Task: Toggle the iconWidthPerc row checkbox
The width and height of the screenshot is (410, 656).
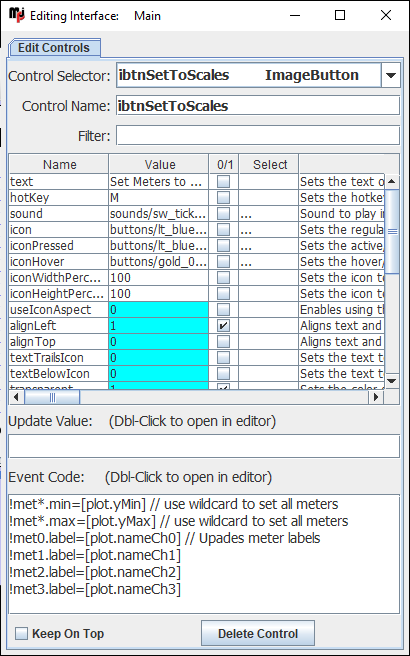Action: [223, 278]
